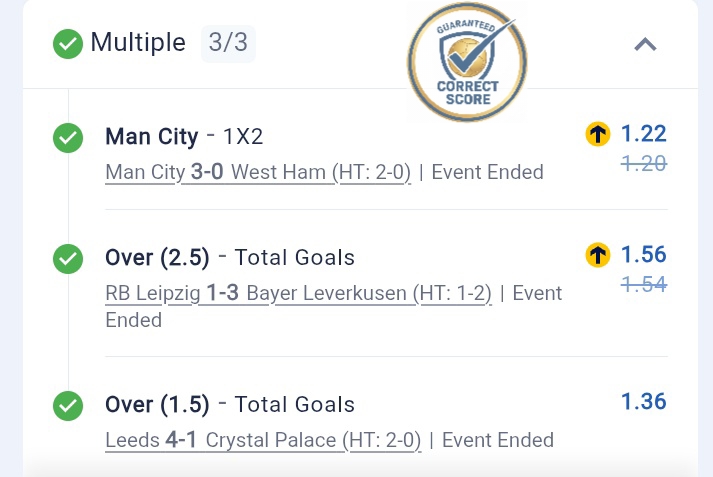Click the yellow odds-up arrow beside 1.22
Viewport: 713px width, 477px height.
[598, 135]
